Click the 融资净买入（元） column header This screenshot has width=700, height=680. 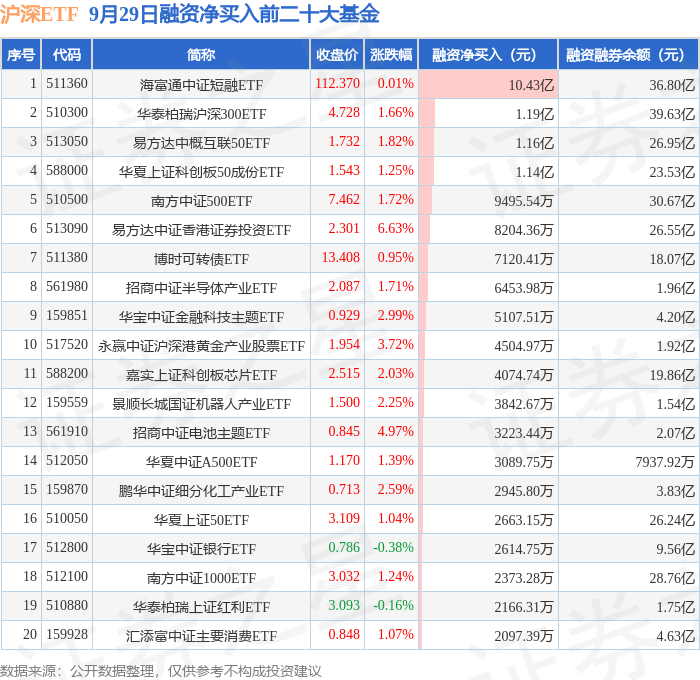click(488, 54)
